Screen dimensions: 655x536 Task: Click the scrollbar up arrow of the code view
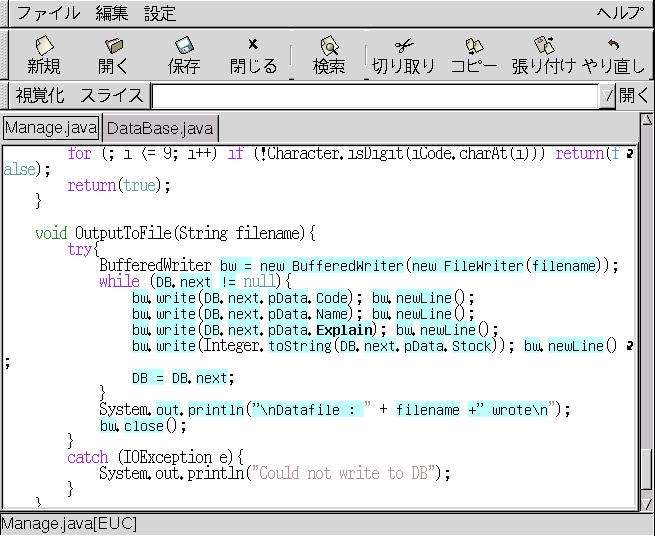pos(645,123)
